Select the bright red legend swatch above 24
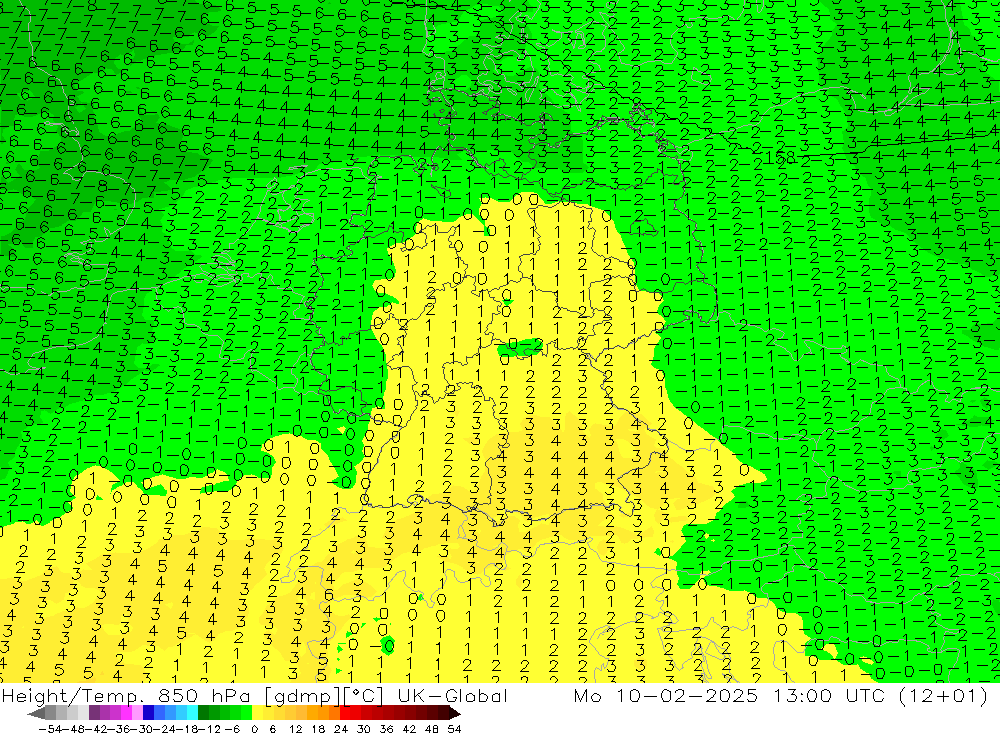Viewport: 1000px width, 733px height. (x=345, y=713)
